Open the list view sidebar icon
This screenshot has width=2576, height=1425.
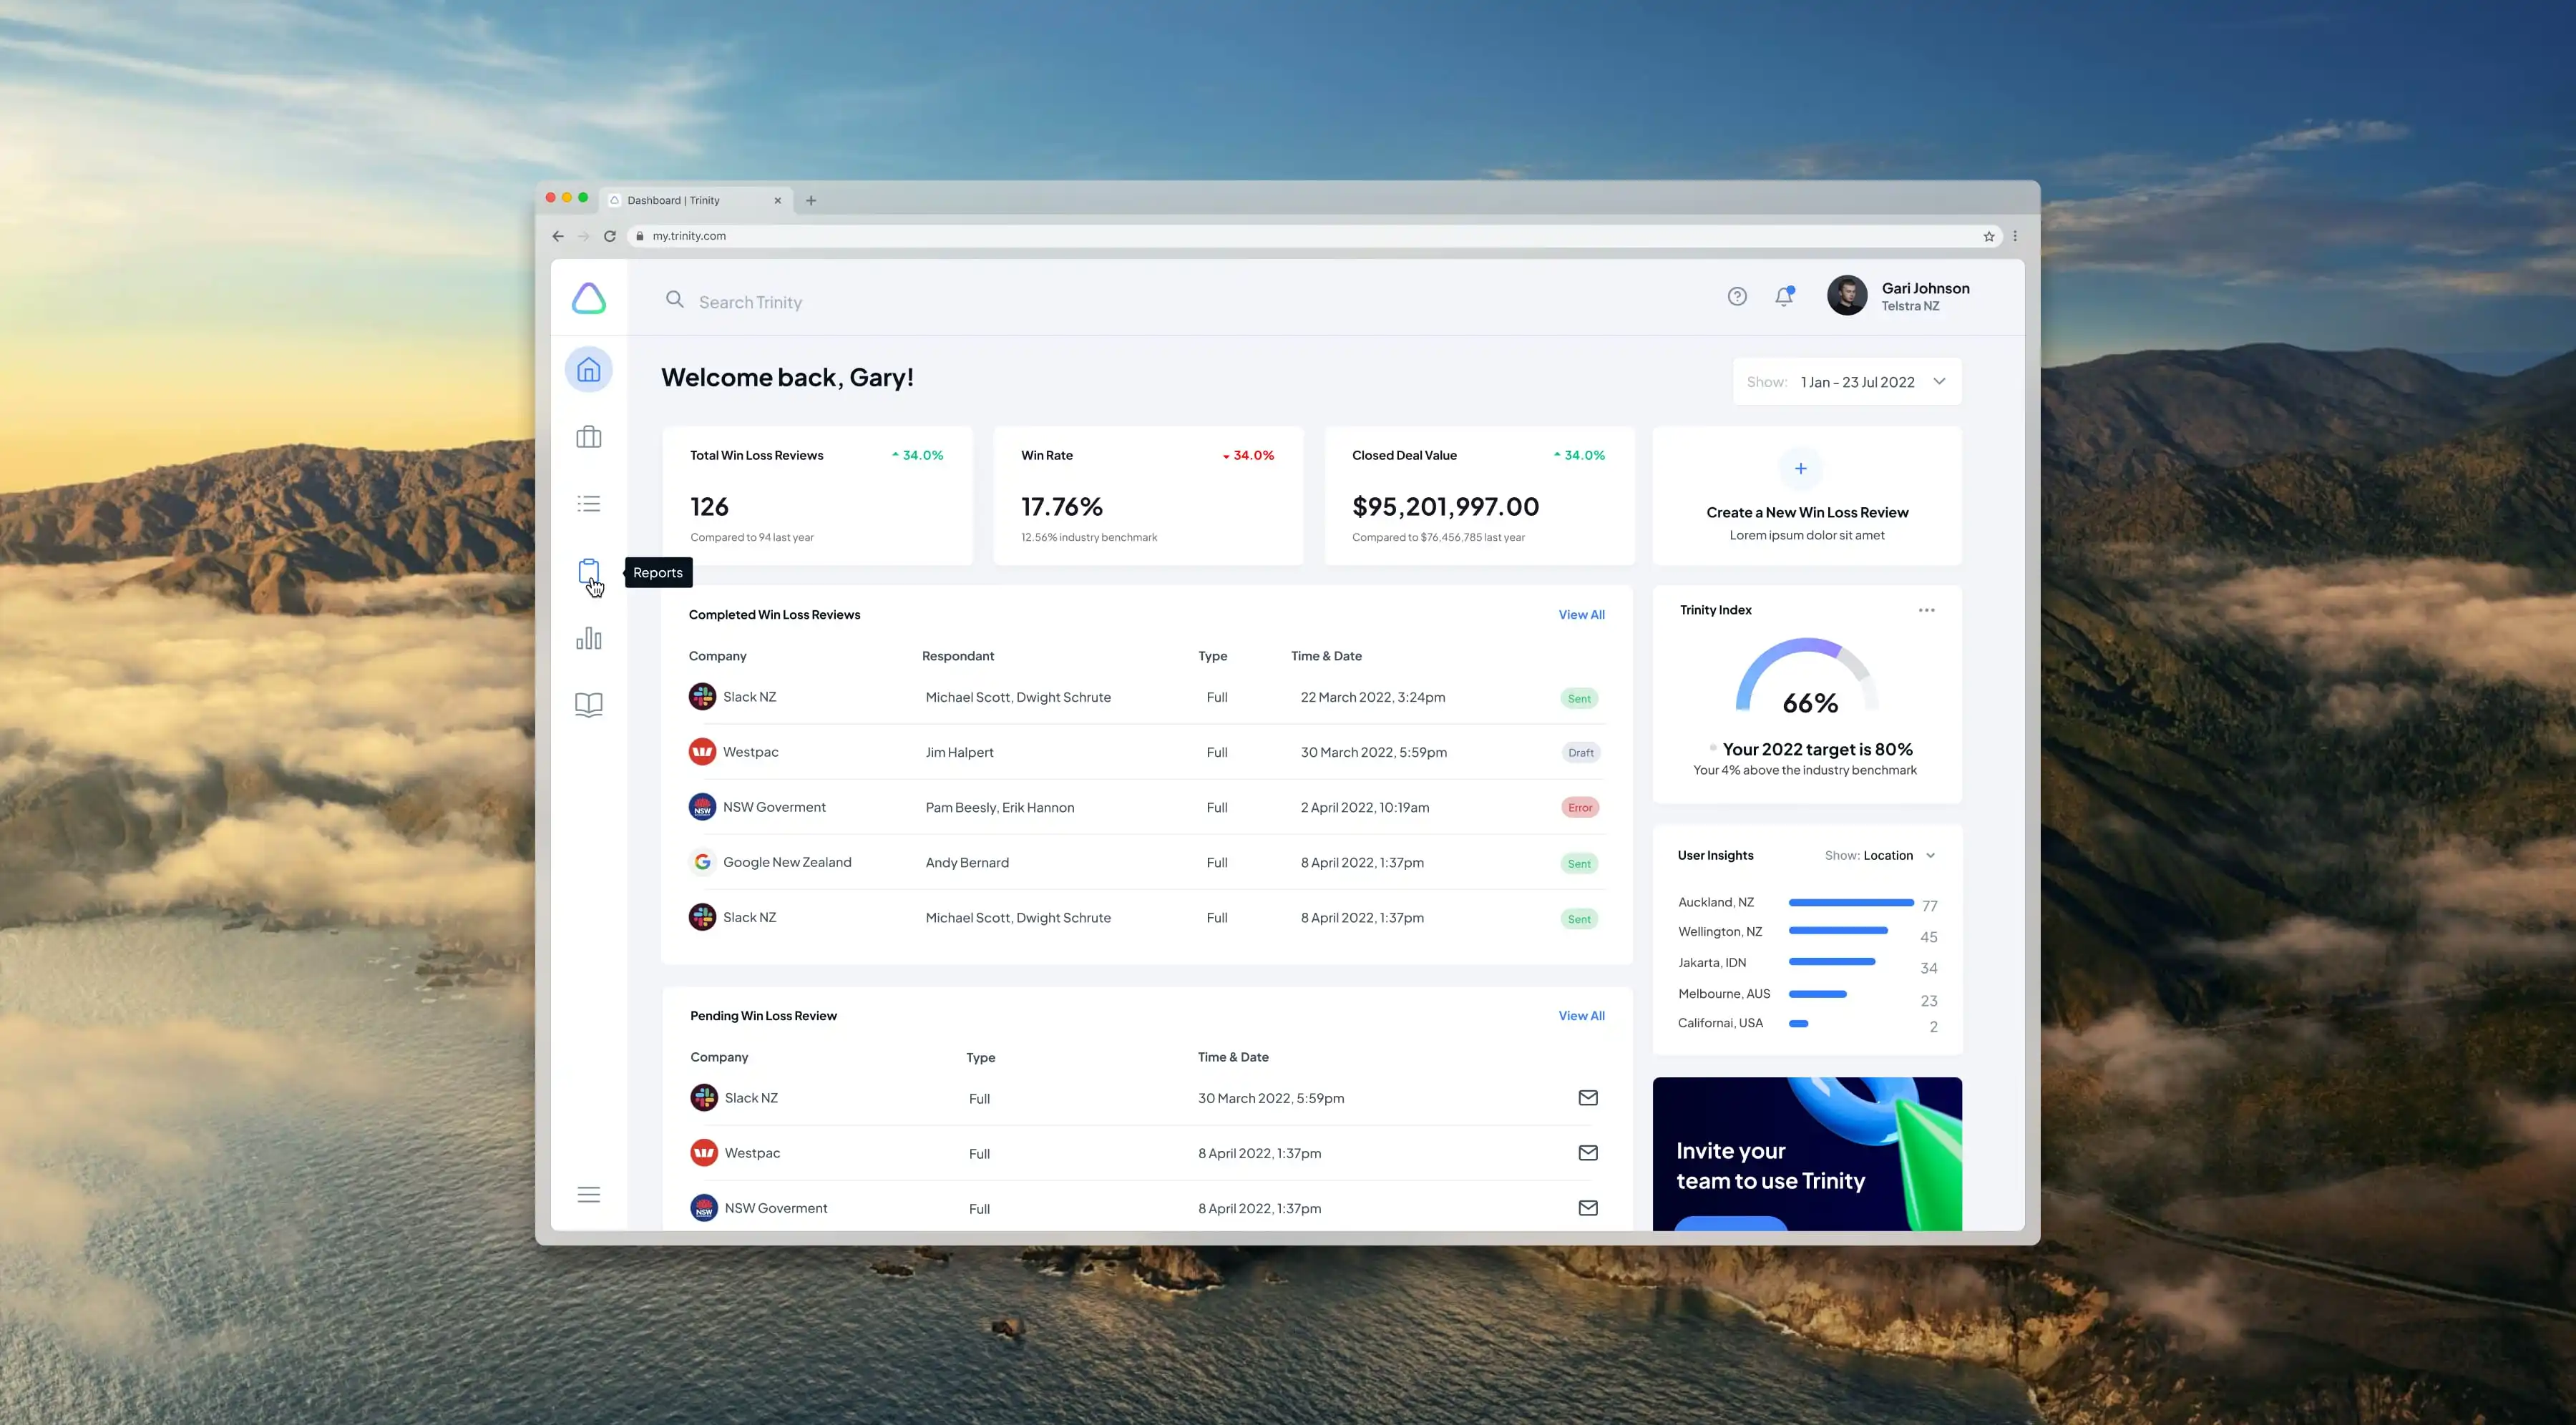588,504
